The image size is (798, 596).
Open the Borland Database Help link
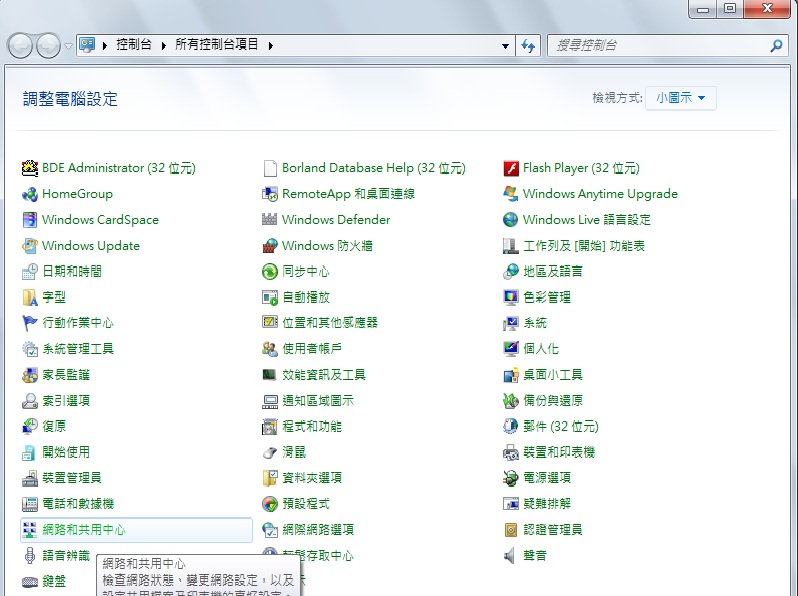click(374, 168)
